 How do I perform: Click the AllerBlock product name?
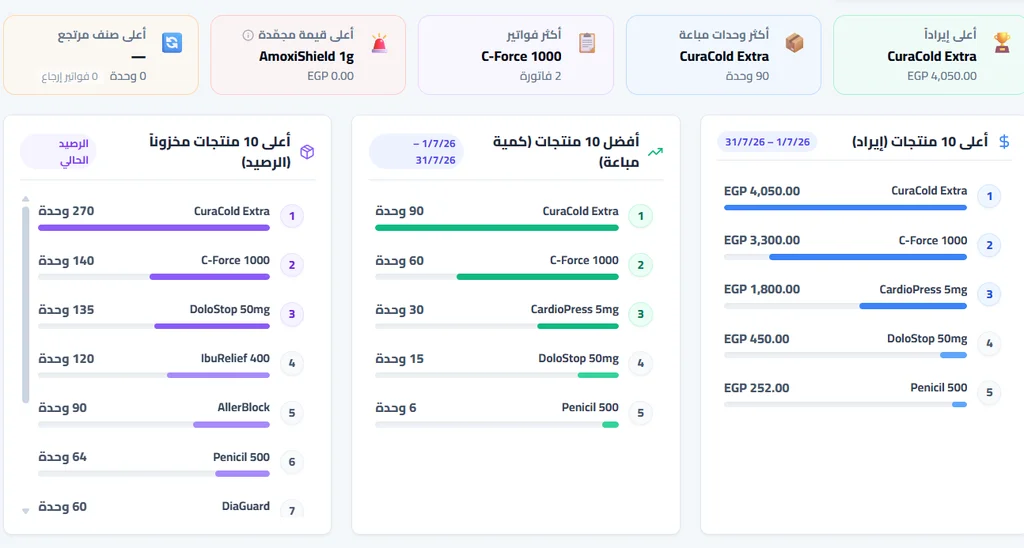(x=244, y=407)
